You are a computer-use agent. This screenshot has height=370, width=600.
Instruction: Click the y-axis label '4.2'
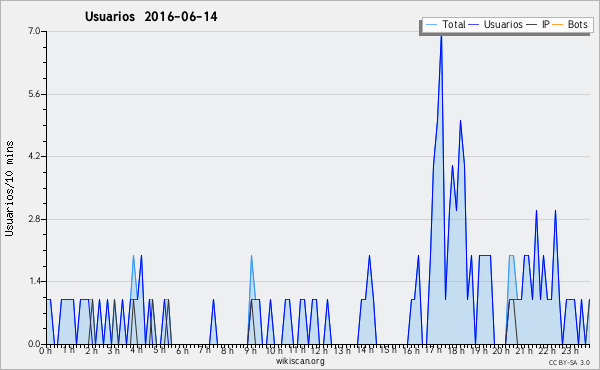point(34,156)
